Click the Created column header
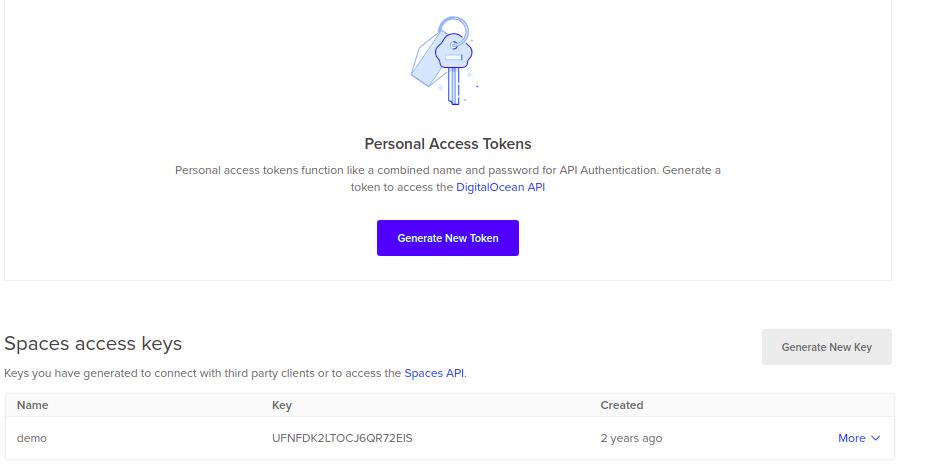Image resolution: width=936 pixels, height=470 pixels. 622,405
